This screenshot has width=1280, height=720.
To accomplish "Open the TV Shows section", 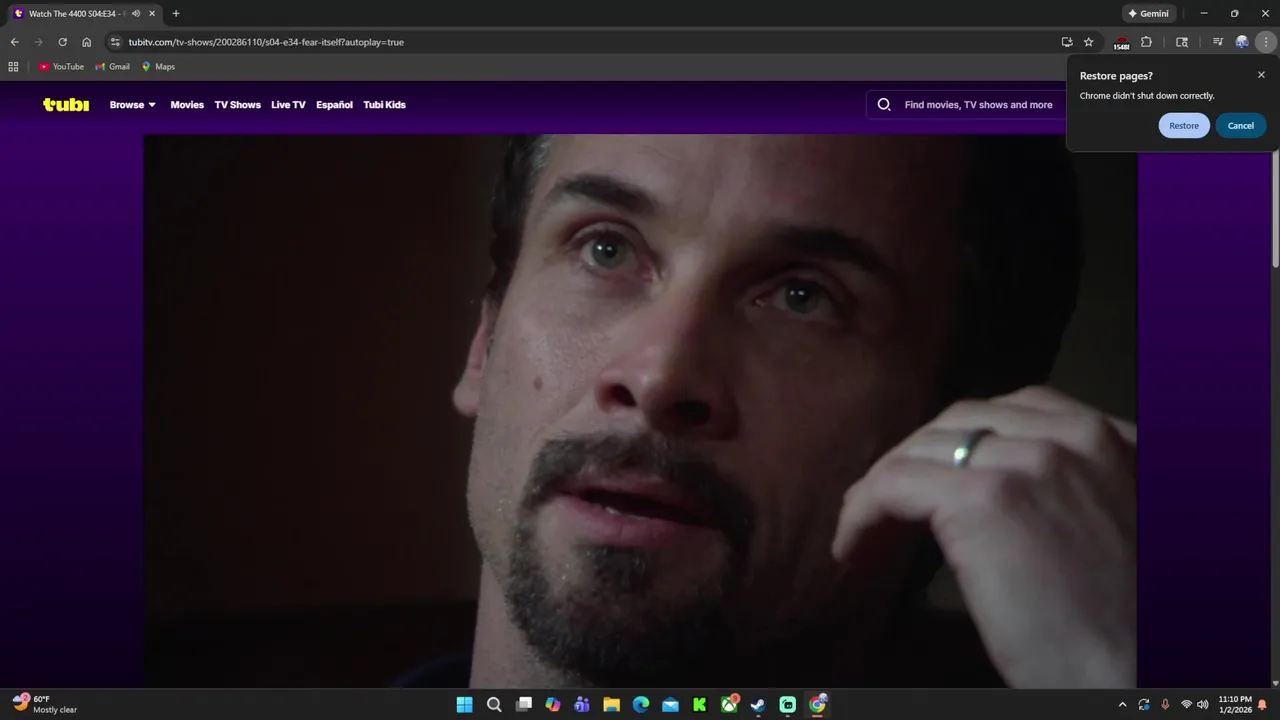I will pyautogui.click(x=237, y=105).
